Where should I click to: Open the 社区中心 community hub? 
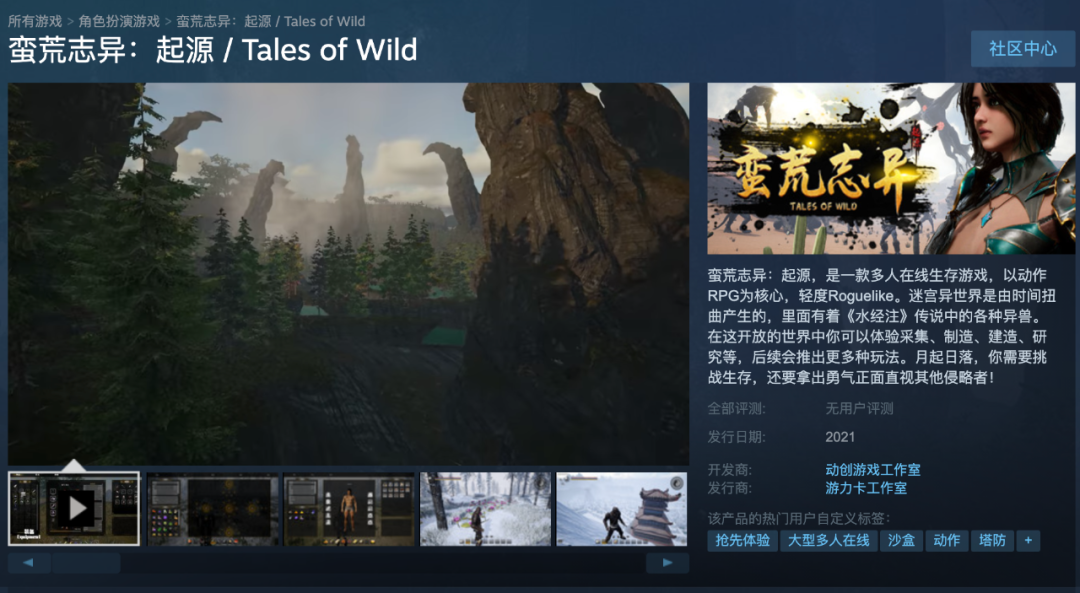(1023, 49)
